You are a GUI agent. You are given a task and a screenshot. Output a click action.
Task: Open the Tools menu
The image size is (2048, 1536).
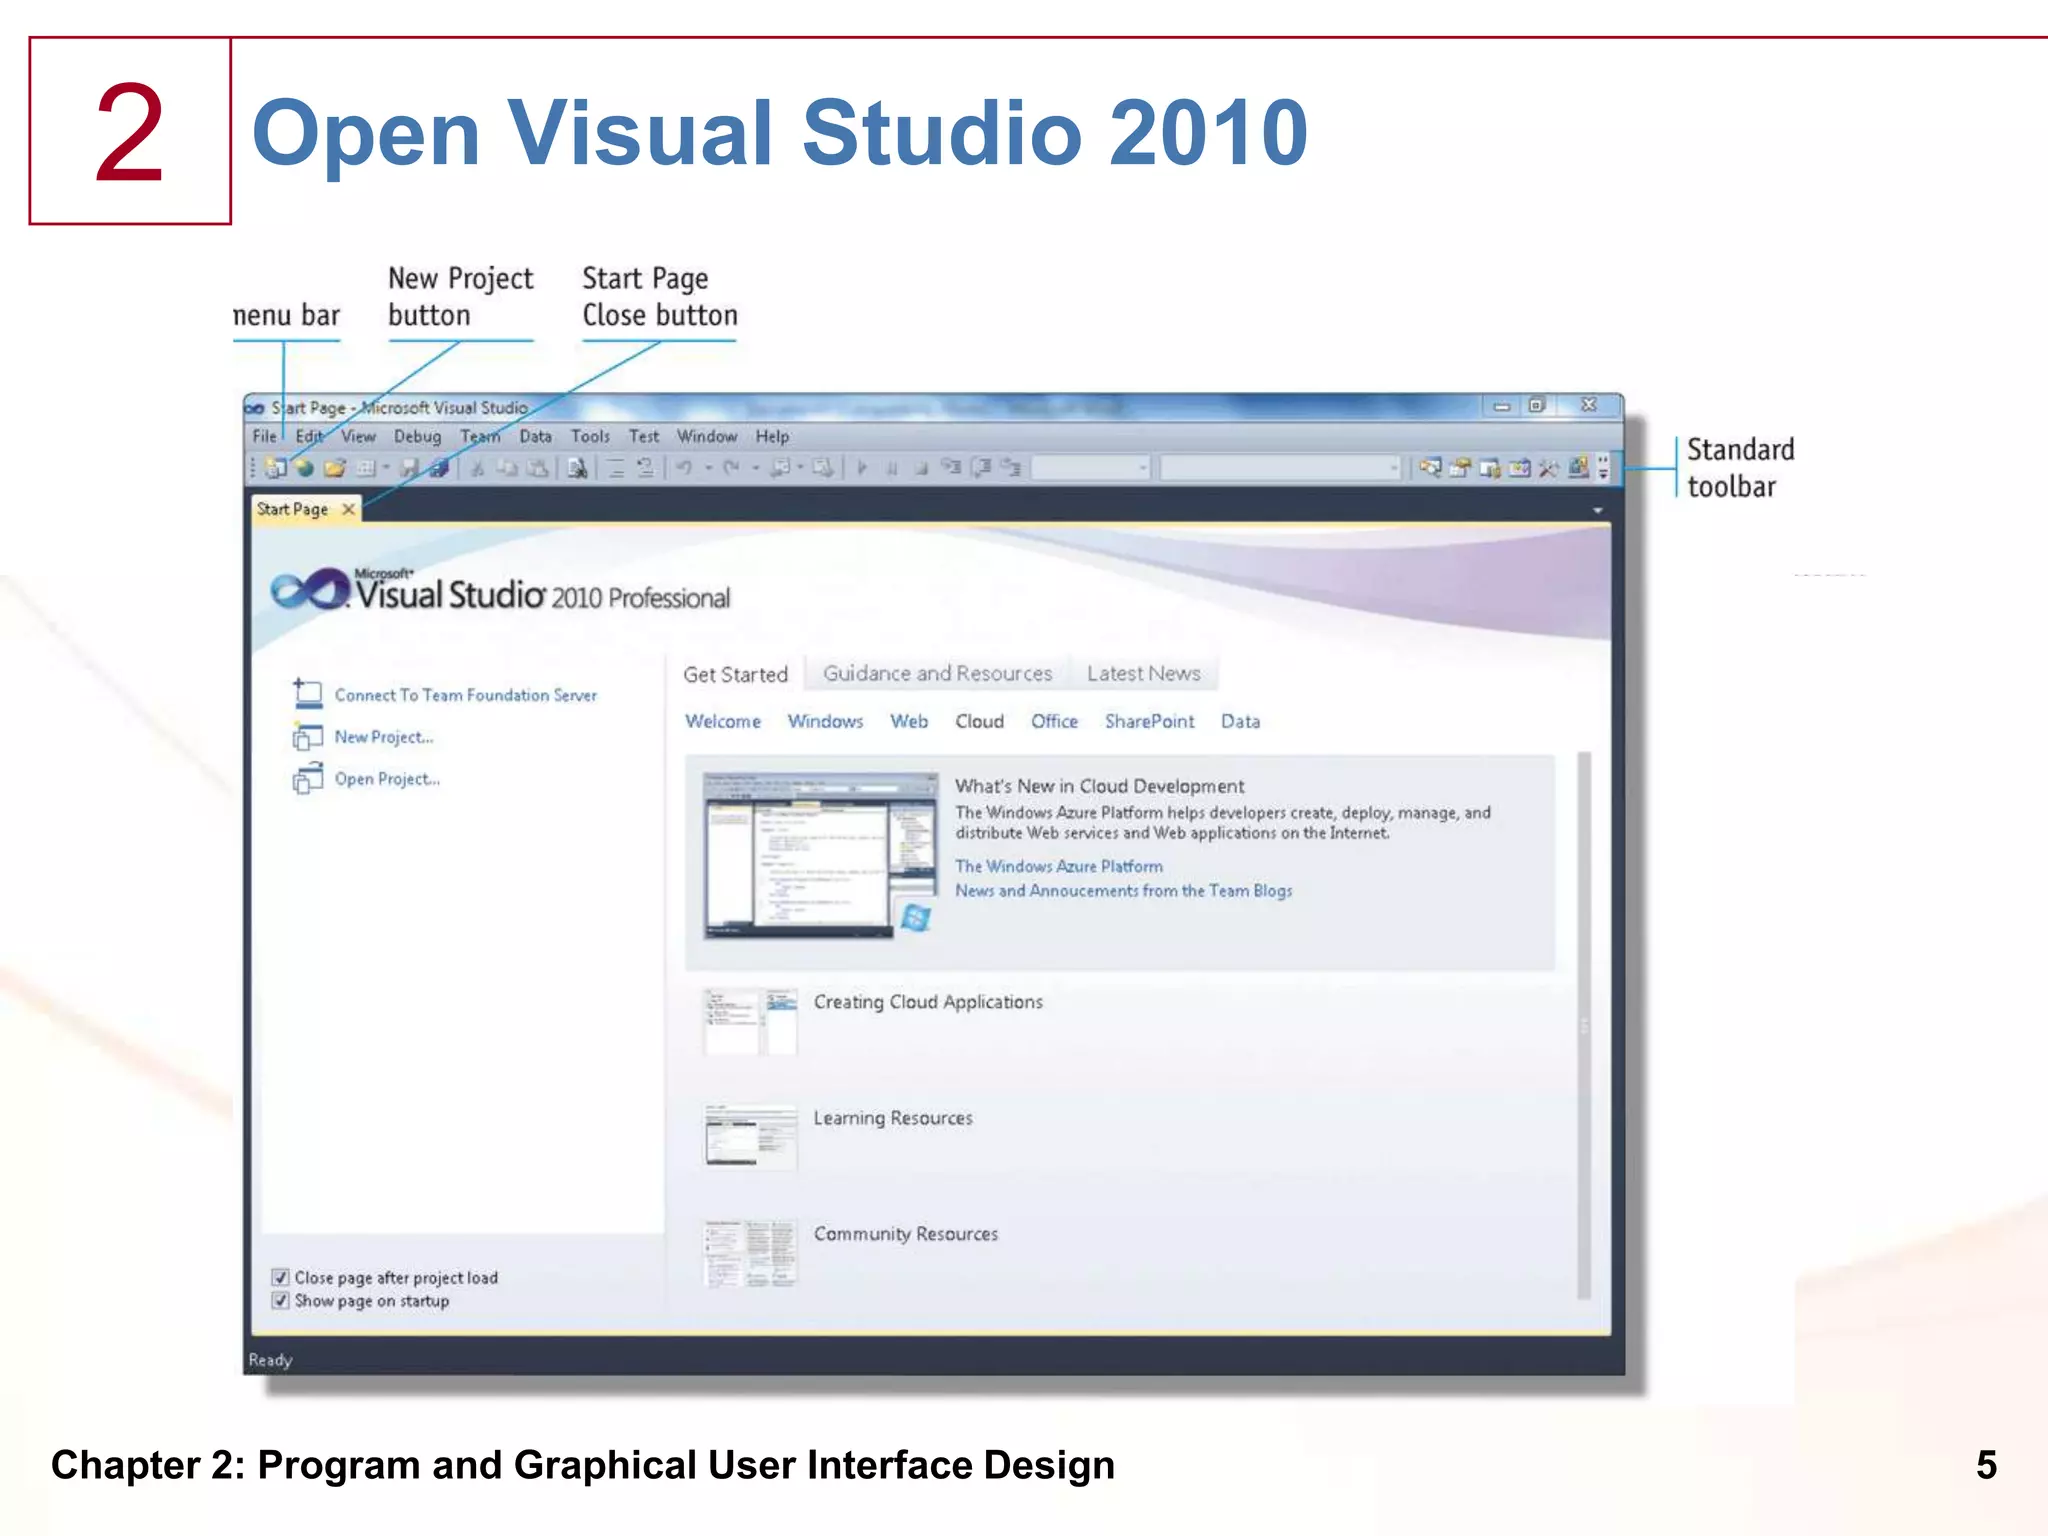point(590,436)
